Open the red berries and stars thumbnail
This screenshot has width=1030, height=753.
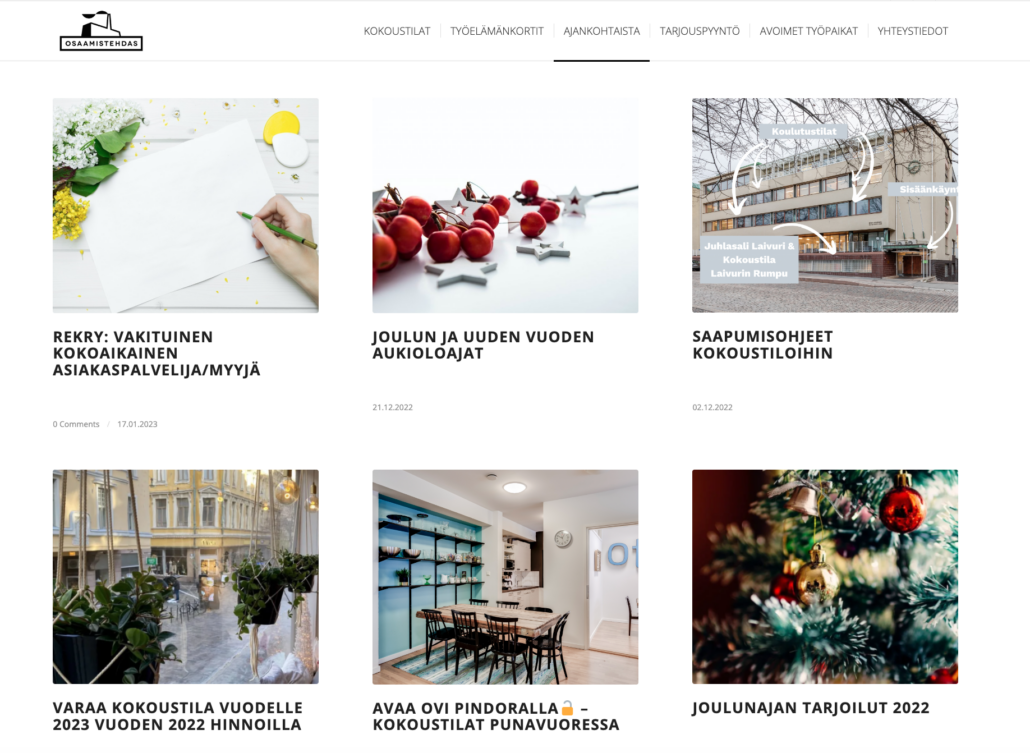click(505, 205)
